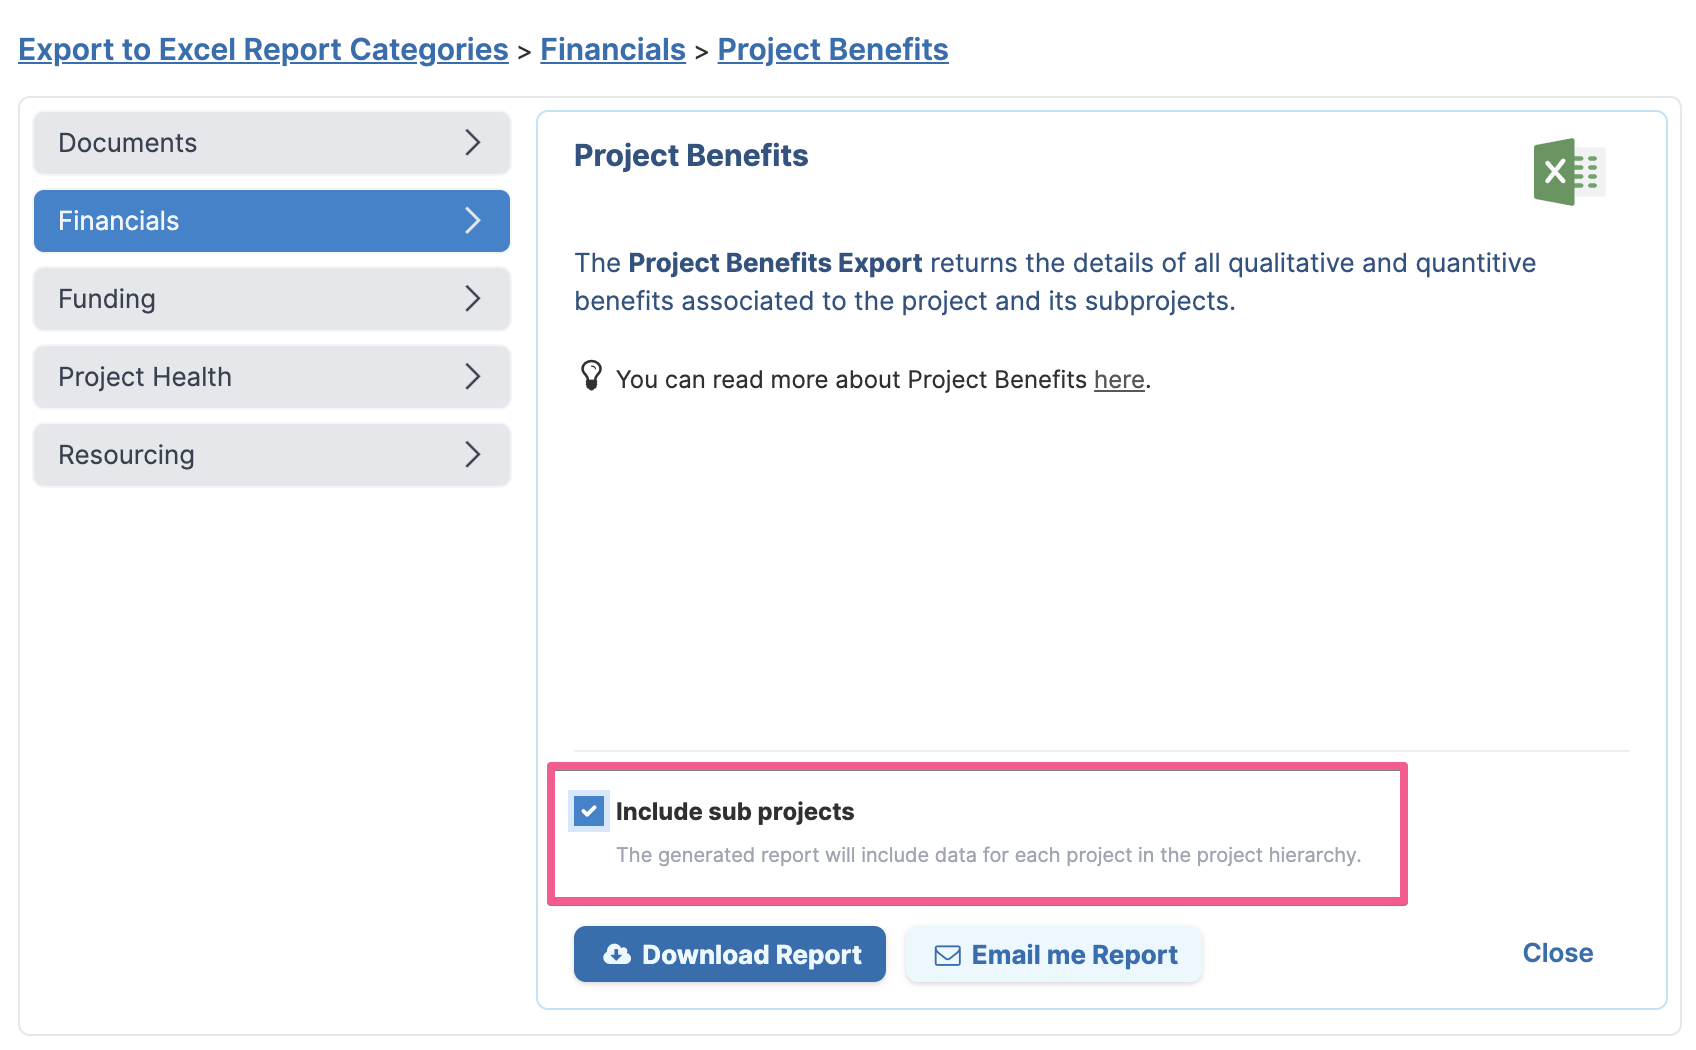Screen dimensions: 1696x1050
Task: Select the Funding category
Action: tap(272, 299)
